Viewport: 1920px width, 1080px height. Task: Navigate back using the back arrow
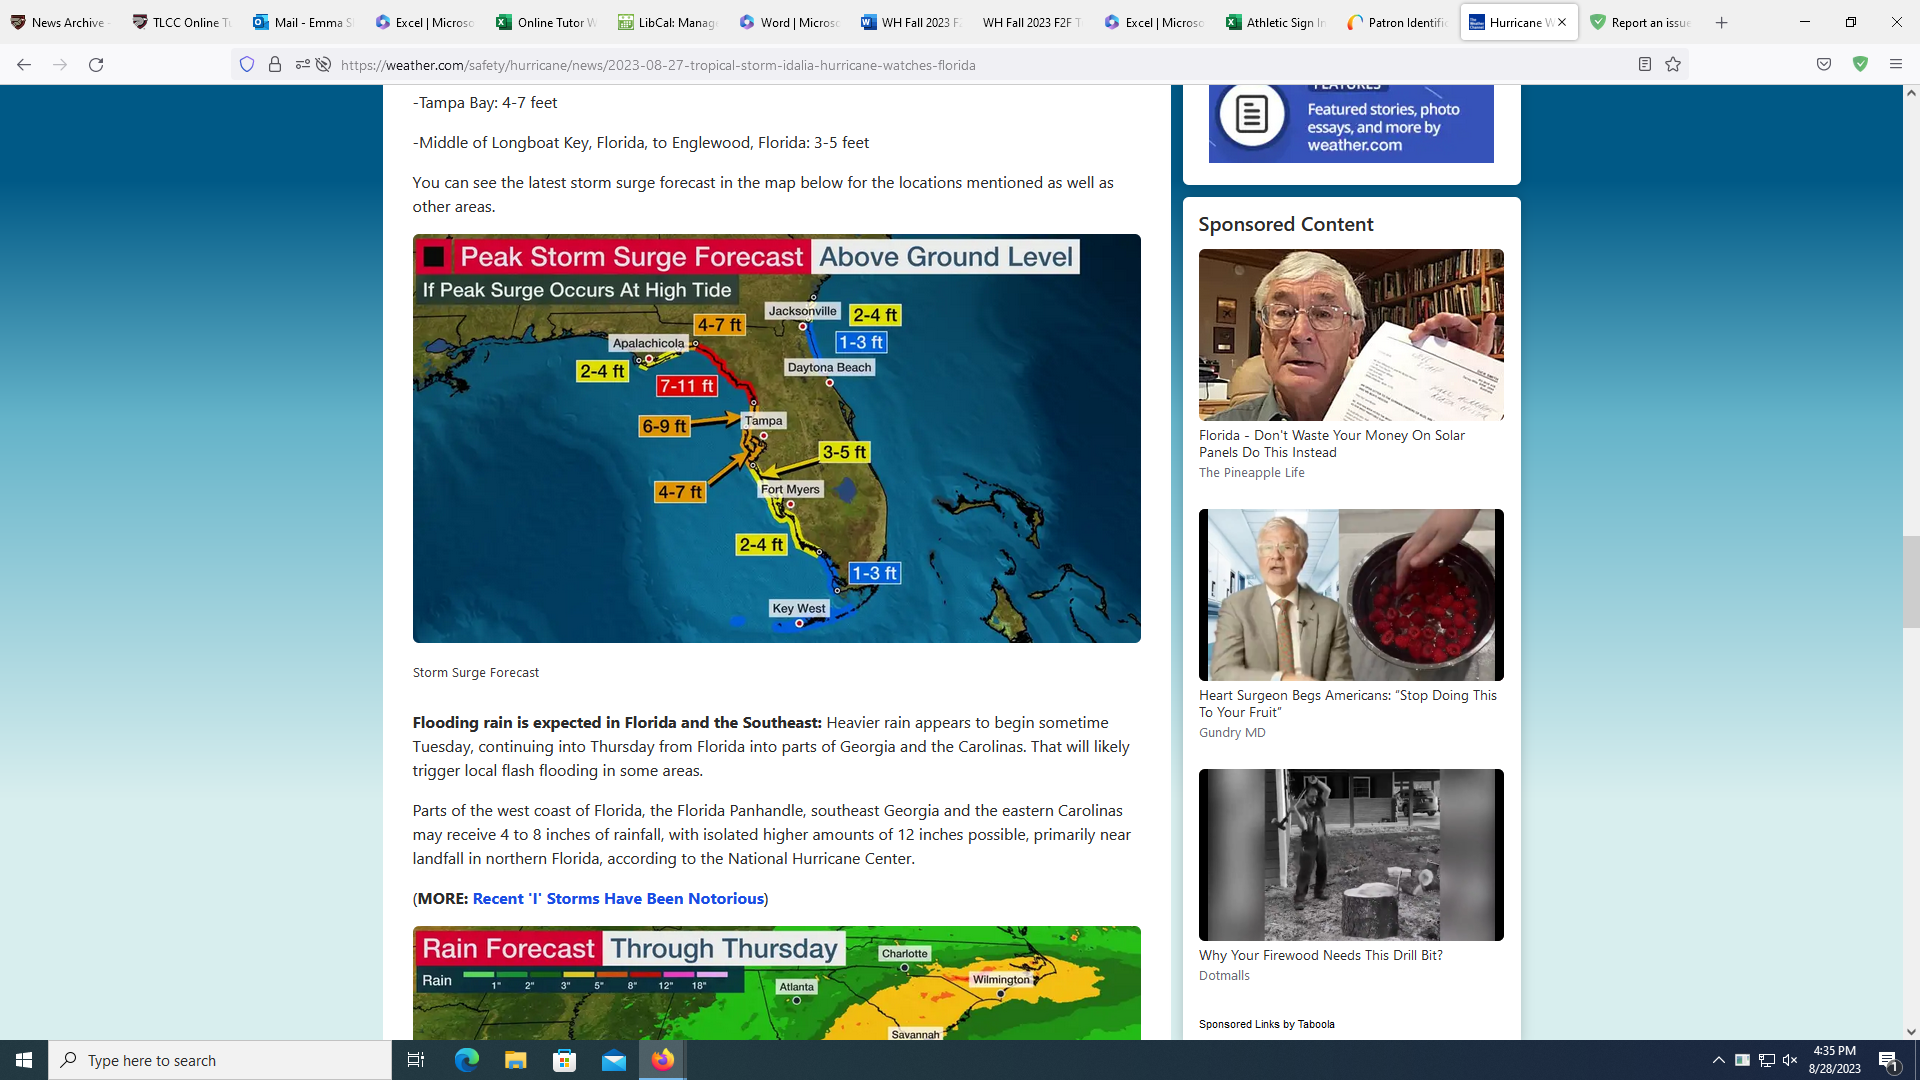point(22,64)
